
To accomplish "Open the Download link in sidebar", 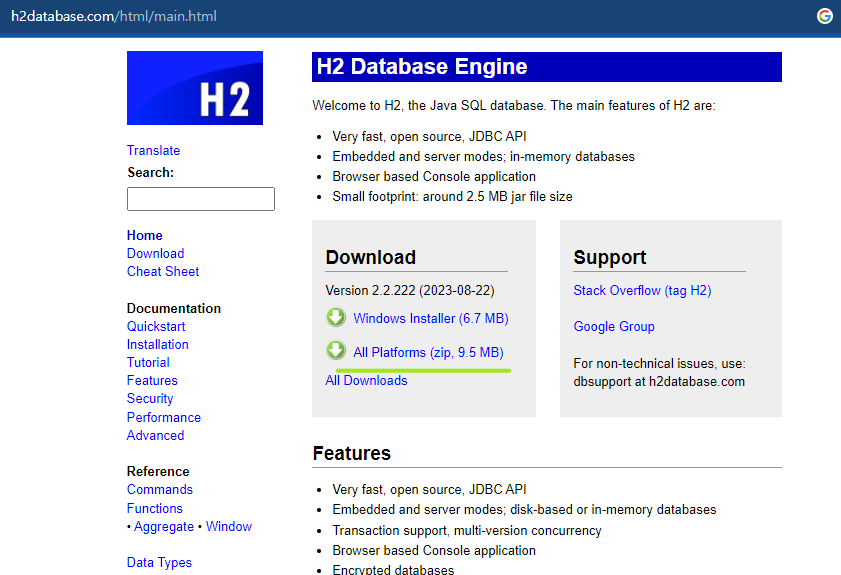I will [x=156, y=253].
